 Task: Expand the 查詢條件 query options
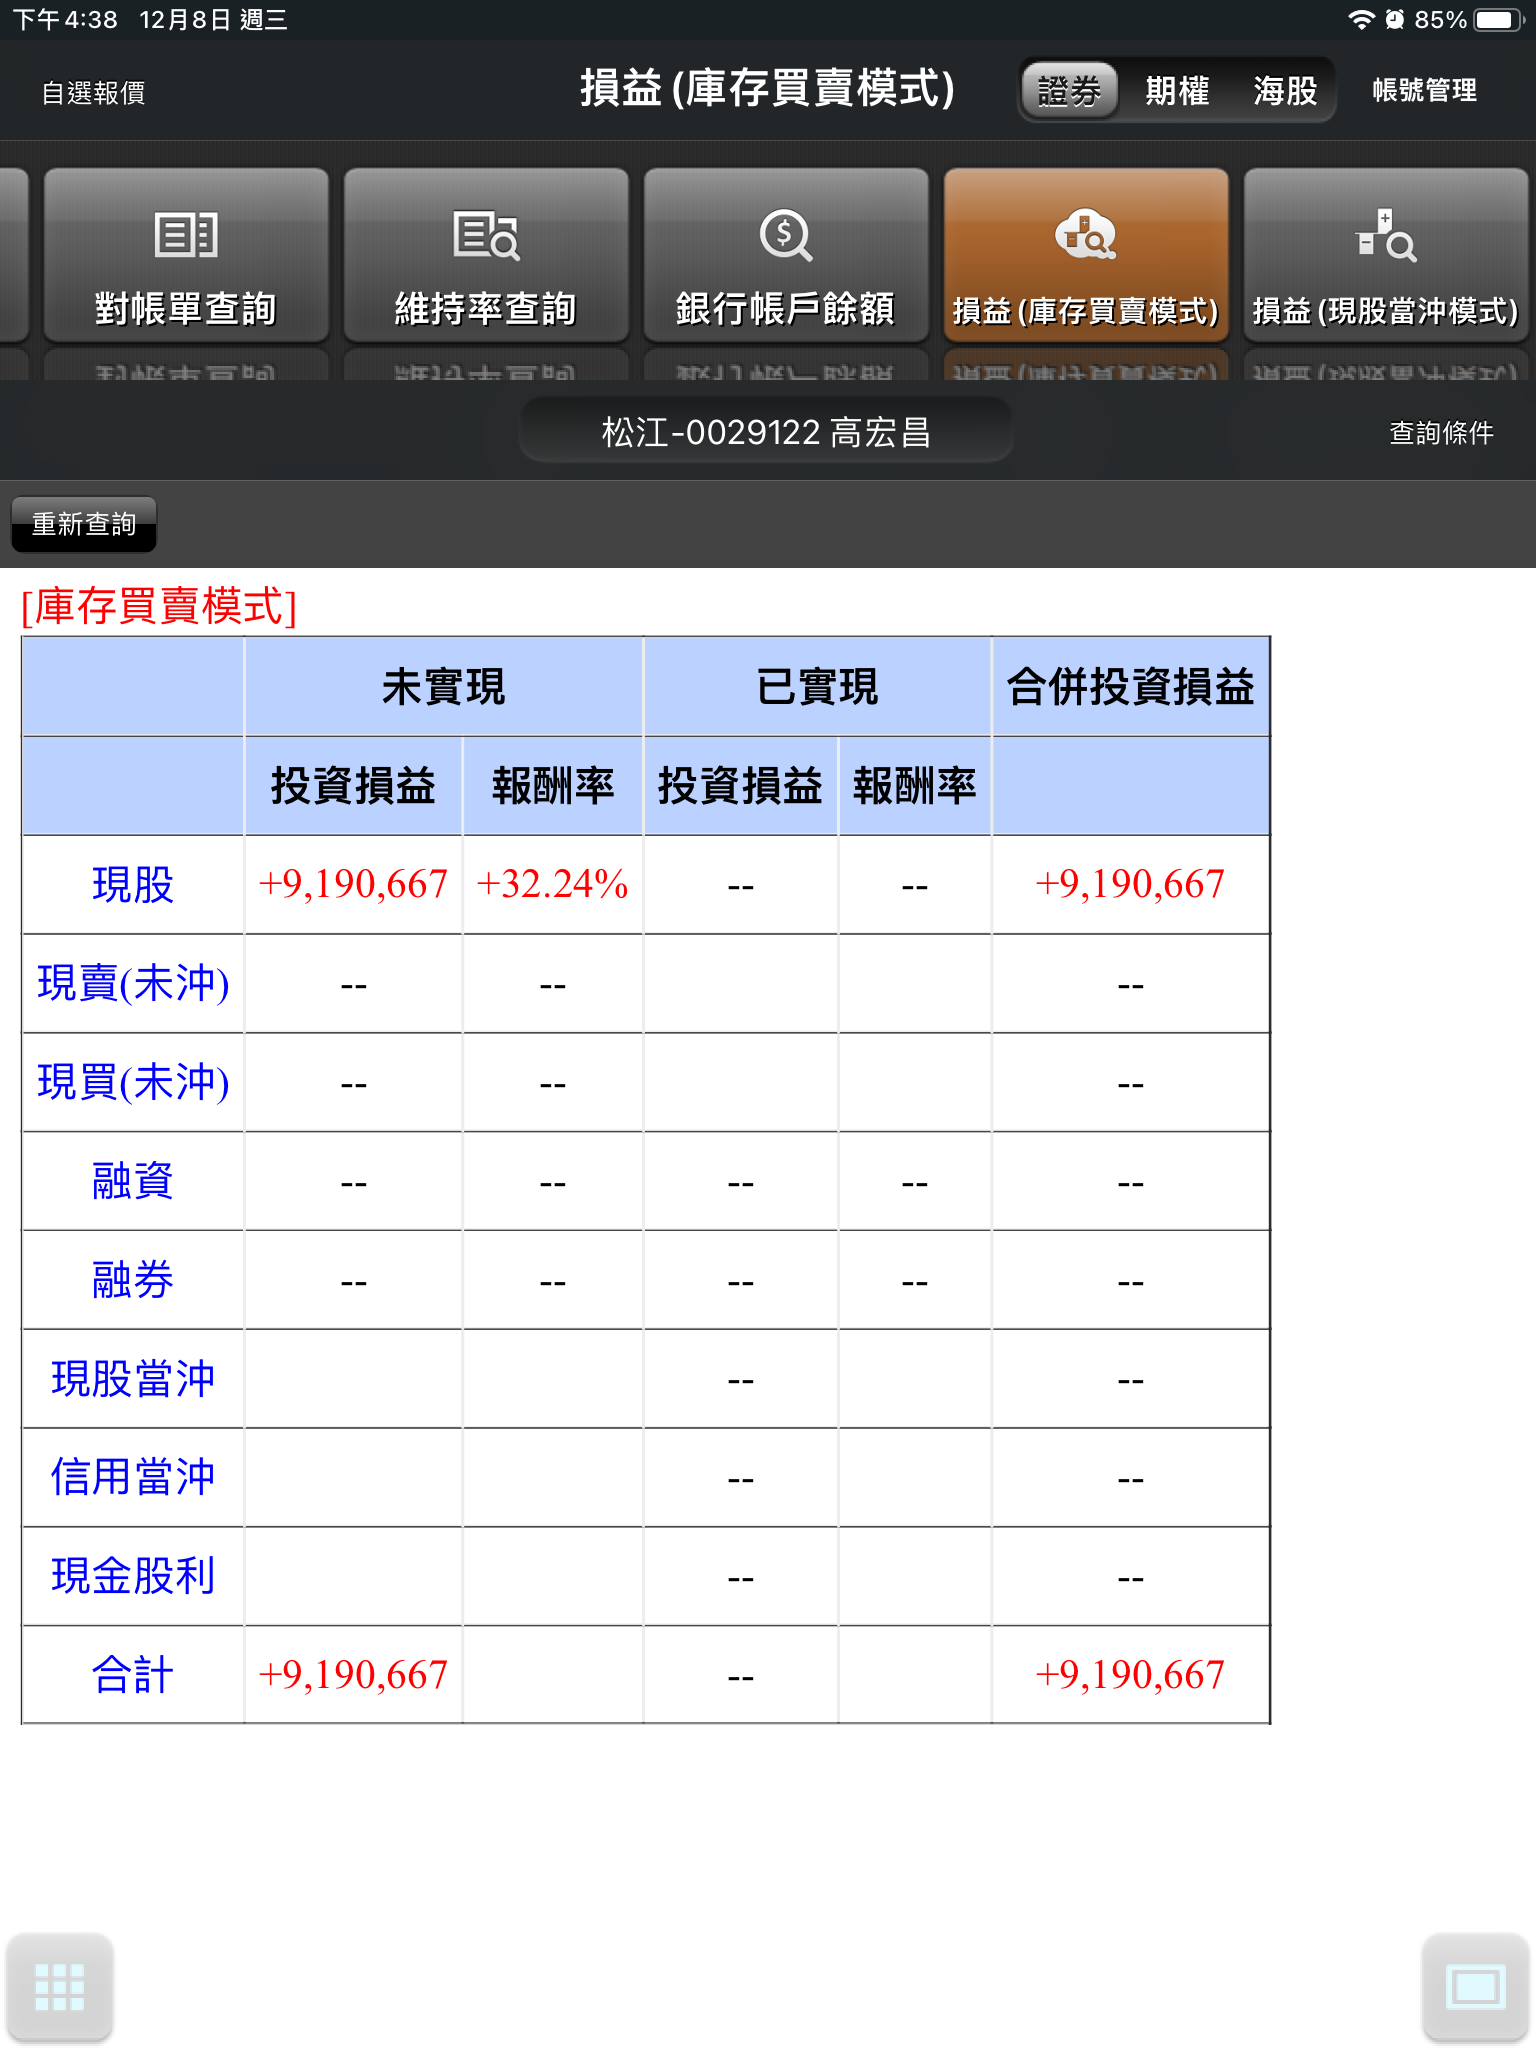(x=1441, y=432)
